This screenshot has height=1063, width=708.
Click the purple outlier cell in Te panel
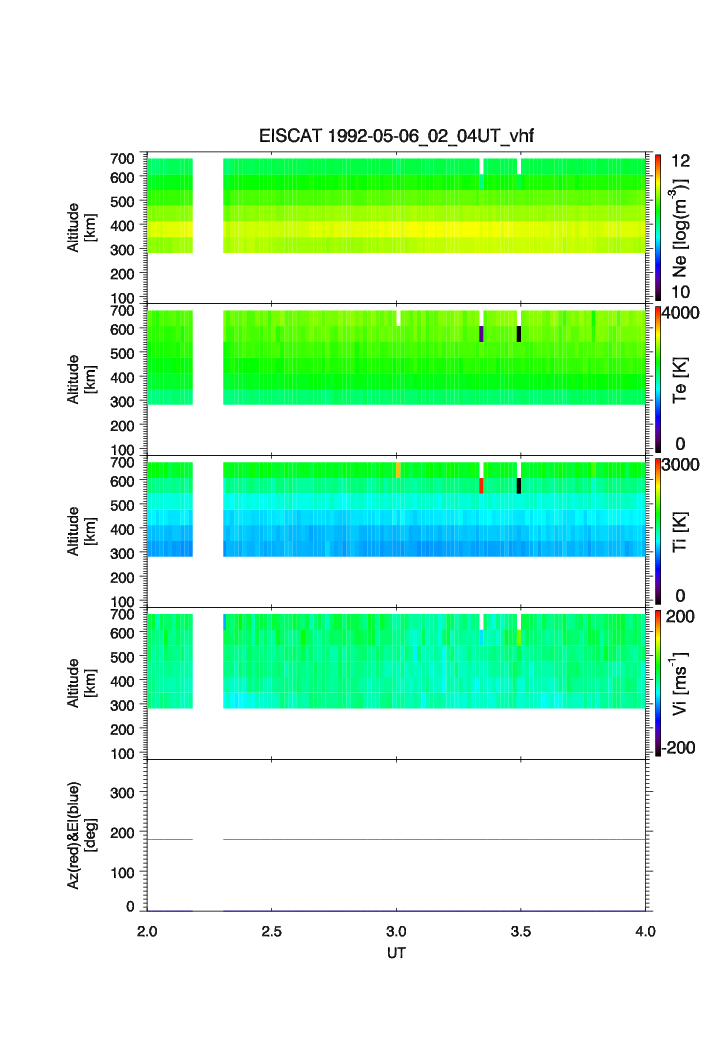click(481, 333)
